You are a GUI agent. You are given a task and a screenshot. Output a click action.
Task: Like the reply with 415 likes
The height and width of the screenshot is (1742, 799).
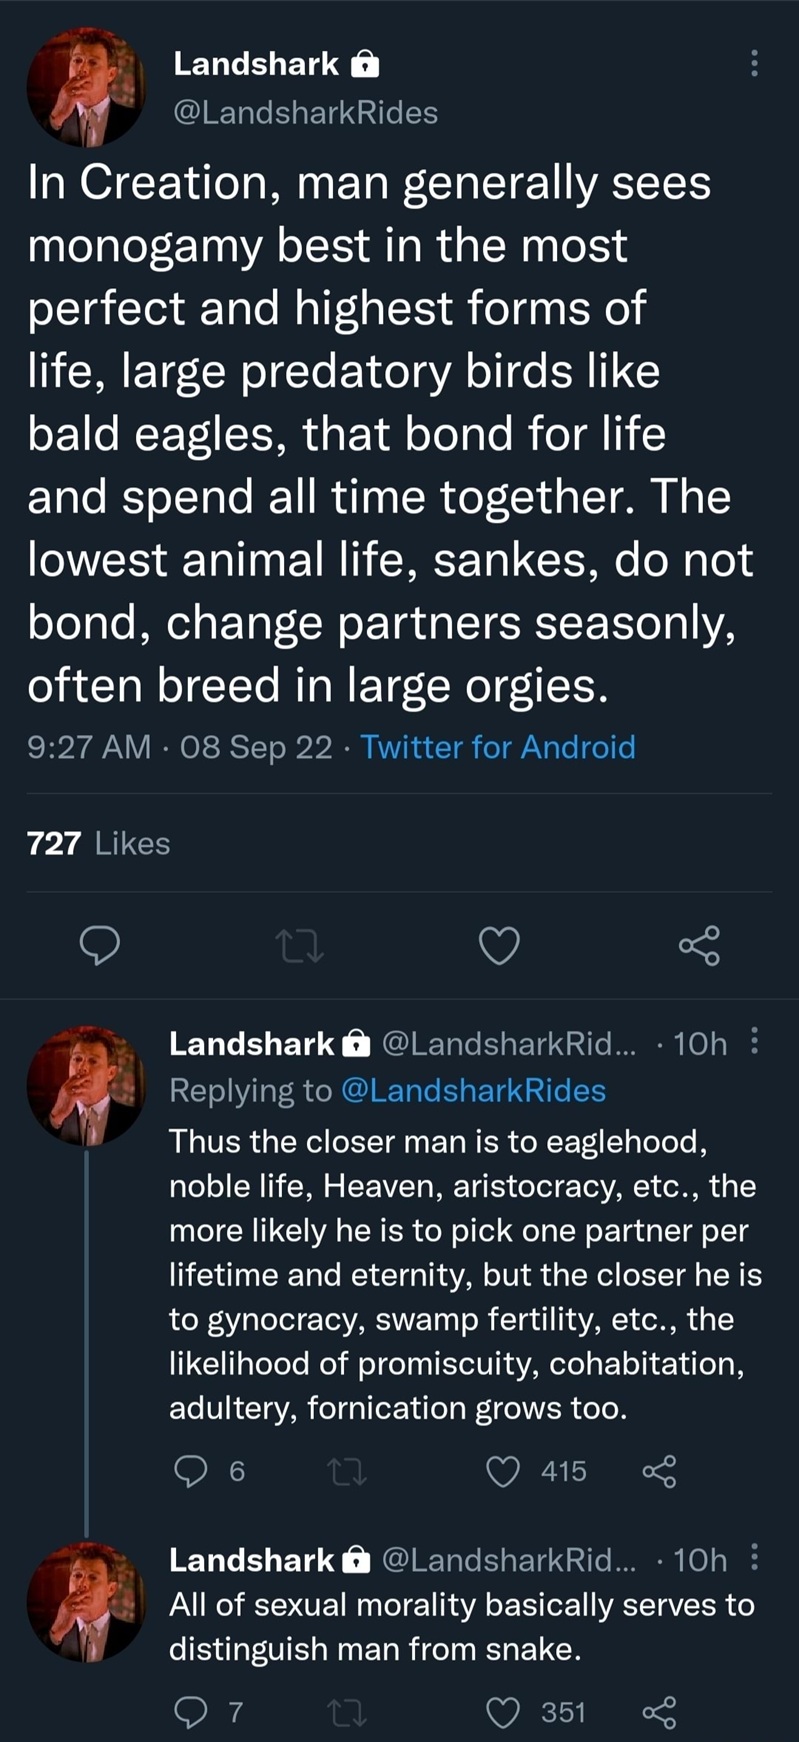(503, 1471)
